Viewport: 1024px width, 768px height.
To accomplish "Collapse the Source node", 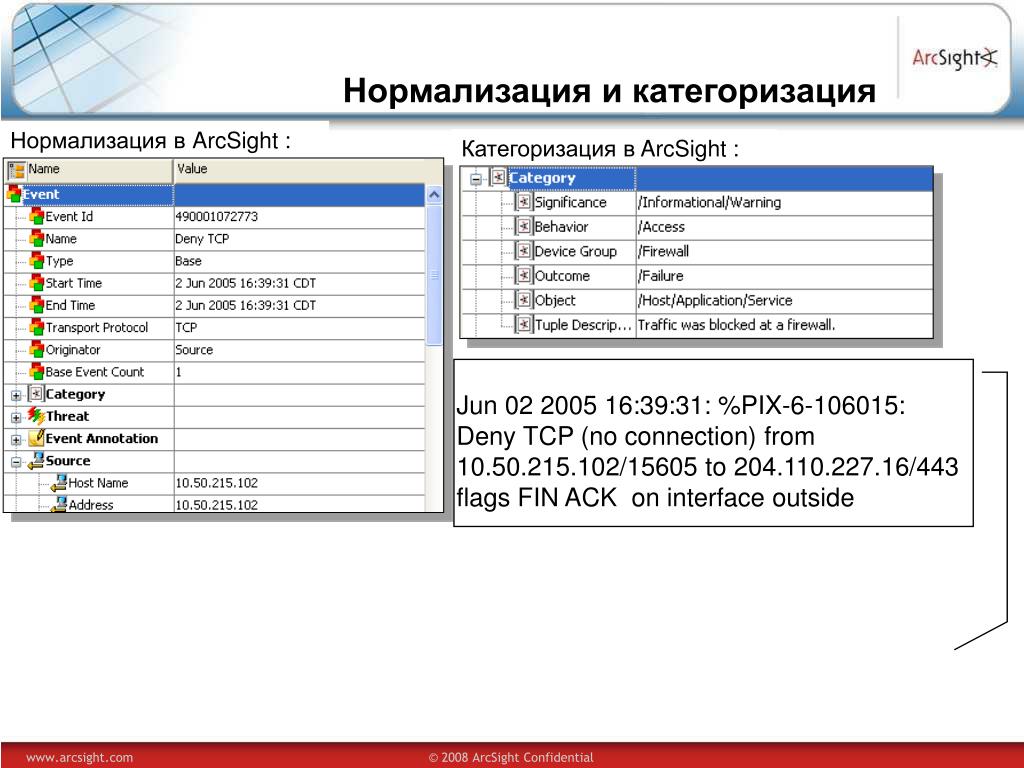I will [16, 462].
